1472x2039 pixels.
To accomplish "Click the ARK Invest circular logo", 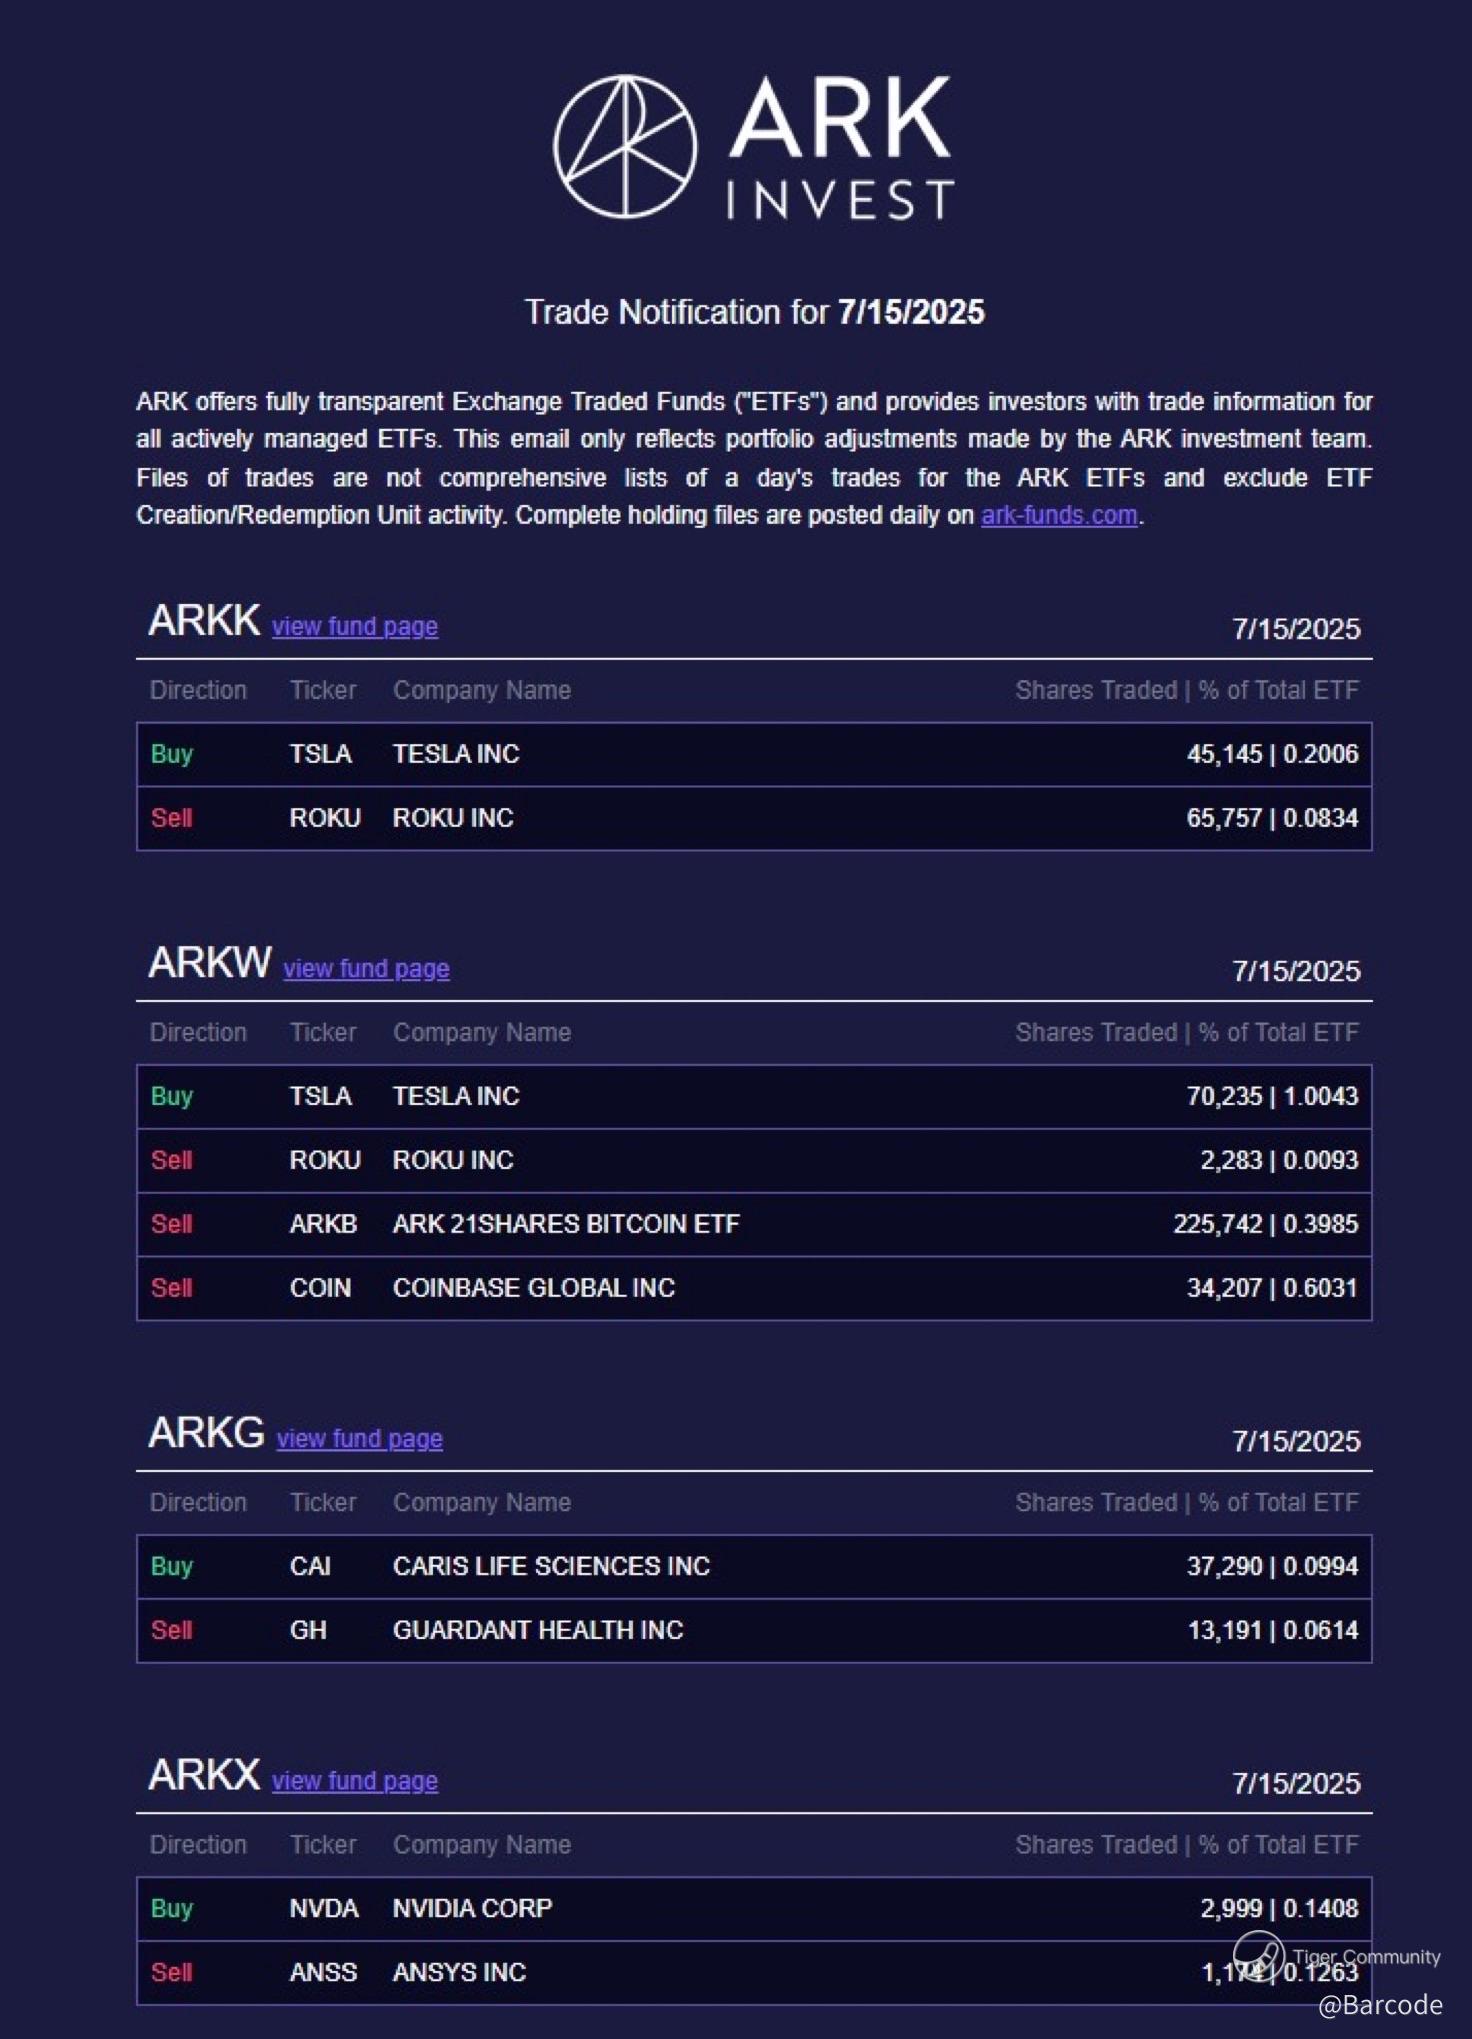I will pos(625,147).
